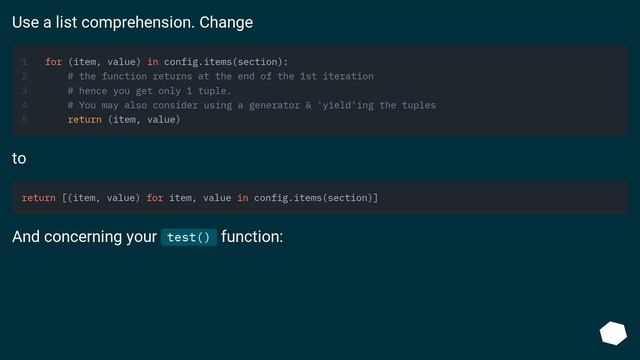This screenshot has height=360, width=640.
Task: Click the 'for' keyword on line 1
Action: point(53,62)
